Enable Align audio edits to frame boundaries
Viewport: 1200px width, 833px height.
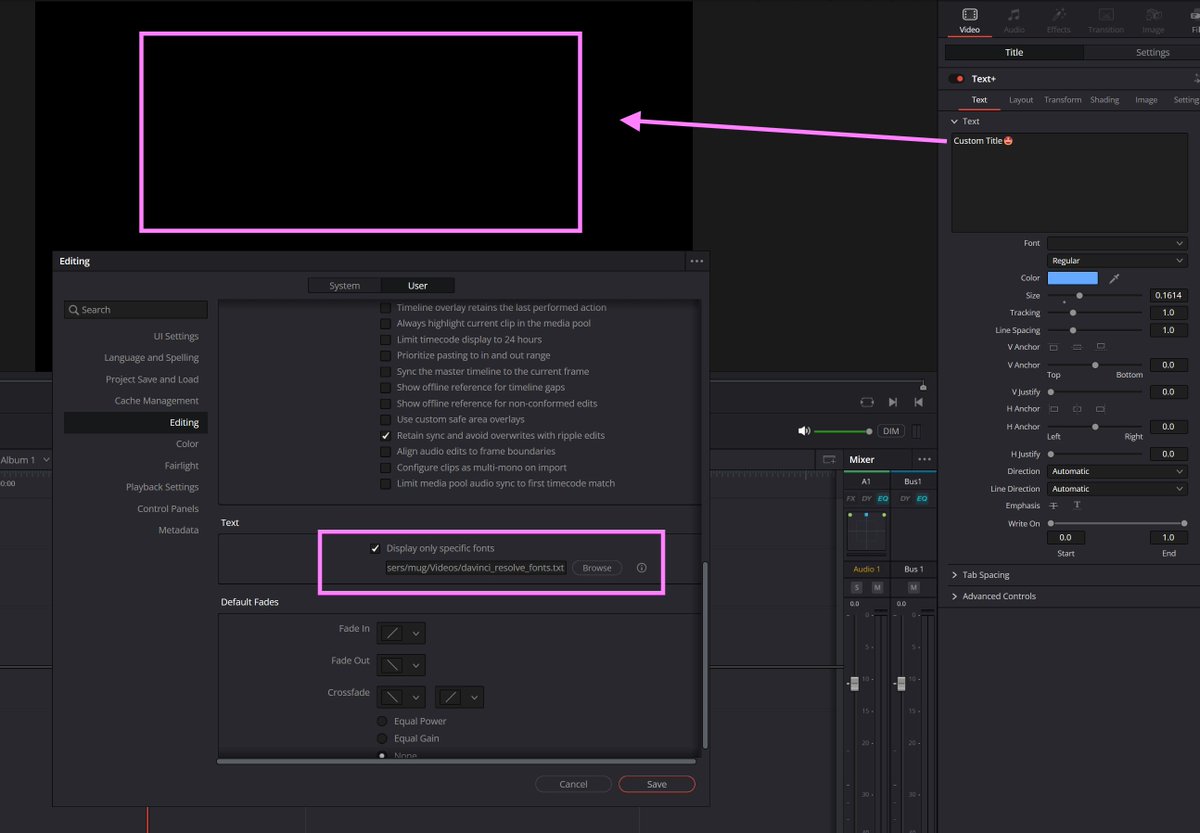(x=385, y=452)
